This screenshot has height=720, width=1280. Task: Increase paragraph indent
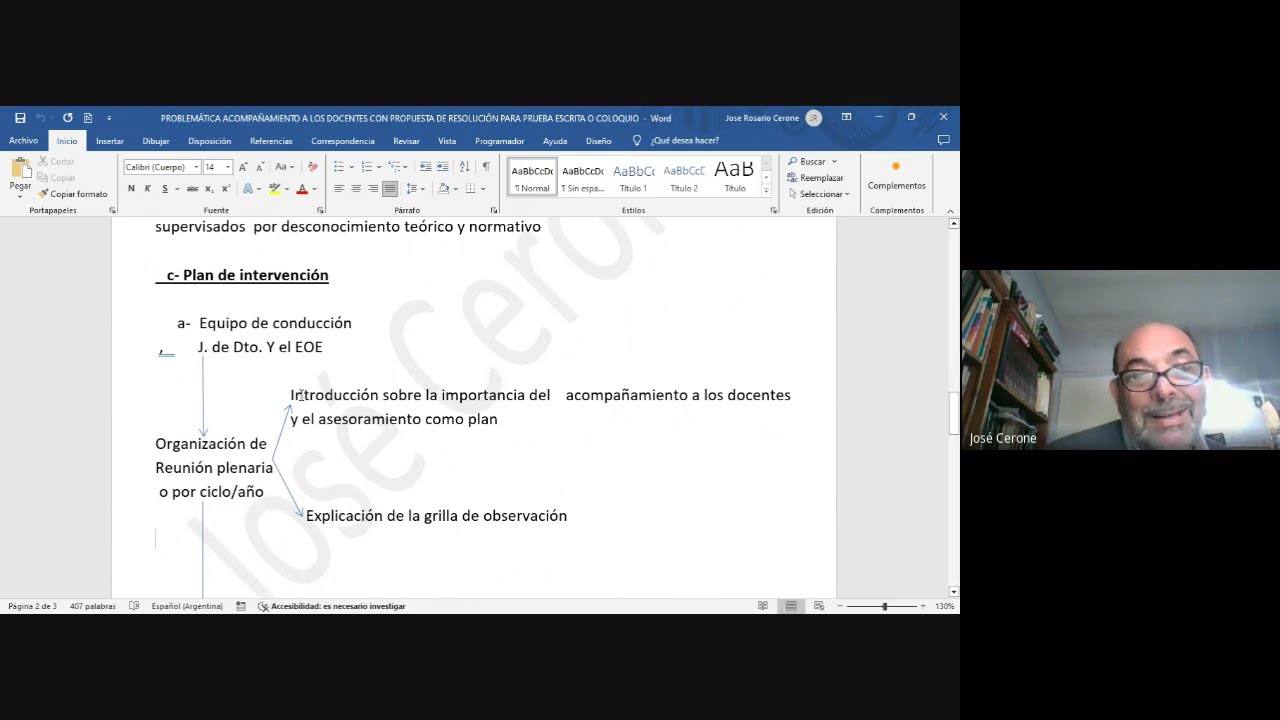coord(442,167)
